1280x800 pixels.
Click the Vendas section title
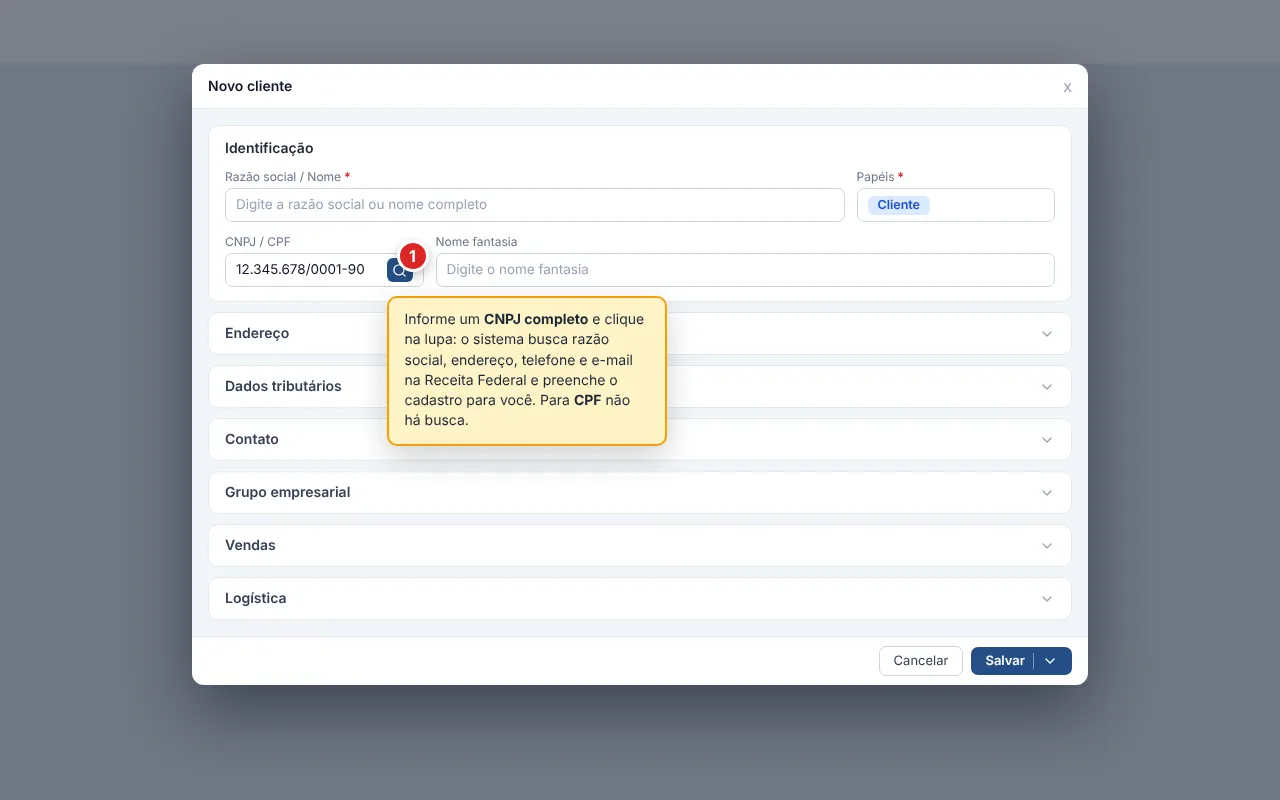250,545
